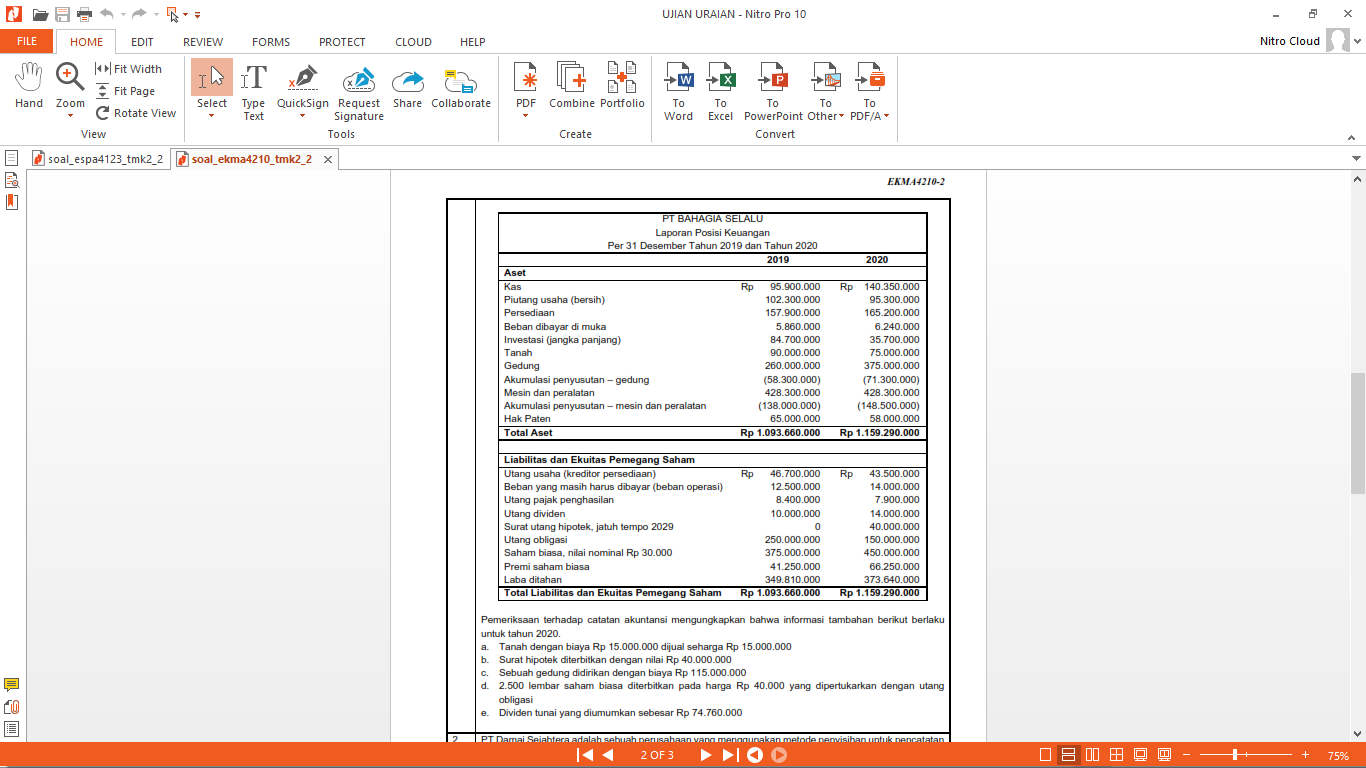Click Fit Width view option
The width and height of the screenshot is (1366, 768).
pos(129,69)
